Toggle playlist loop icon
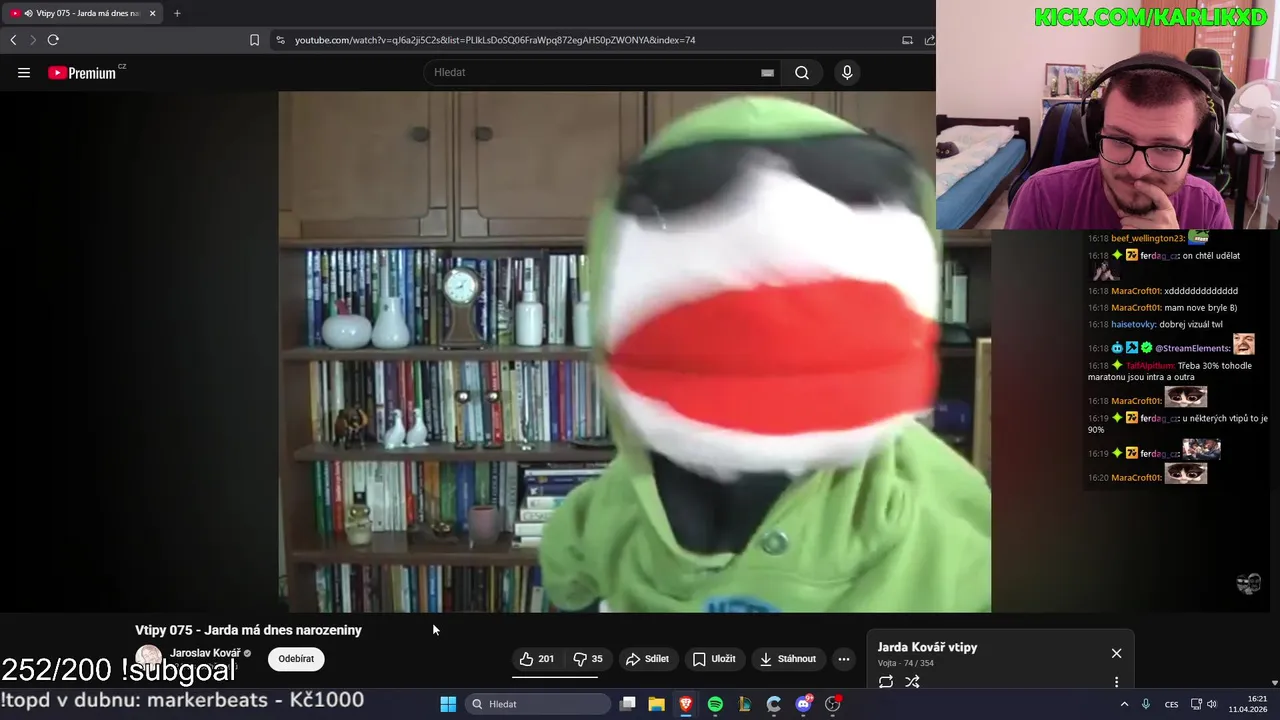 [886, 682]
